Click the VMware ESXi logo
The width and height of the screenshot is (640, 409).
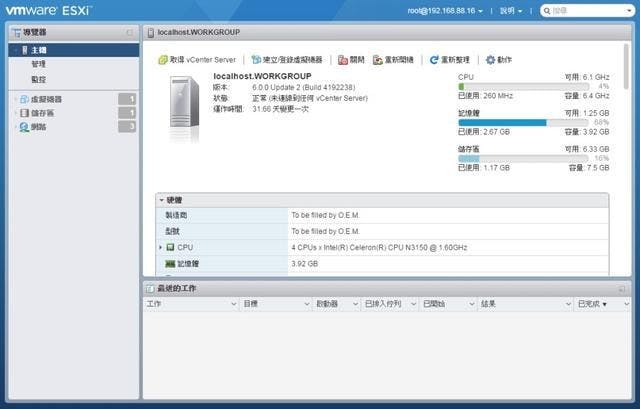(49, 10)
